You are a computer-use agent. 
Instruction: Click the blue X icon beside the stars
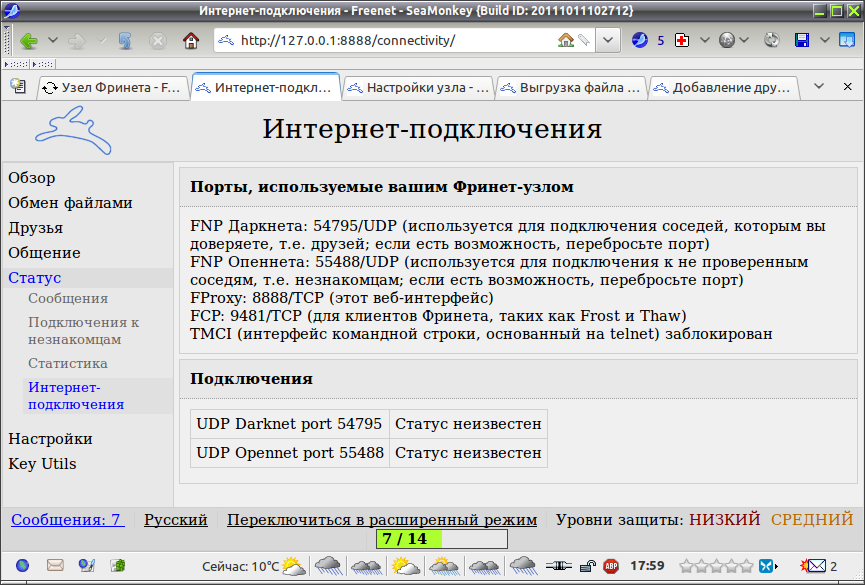pos(766,566)
